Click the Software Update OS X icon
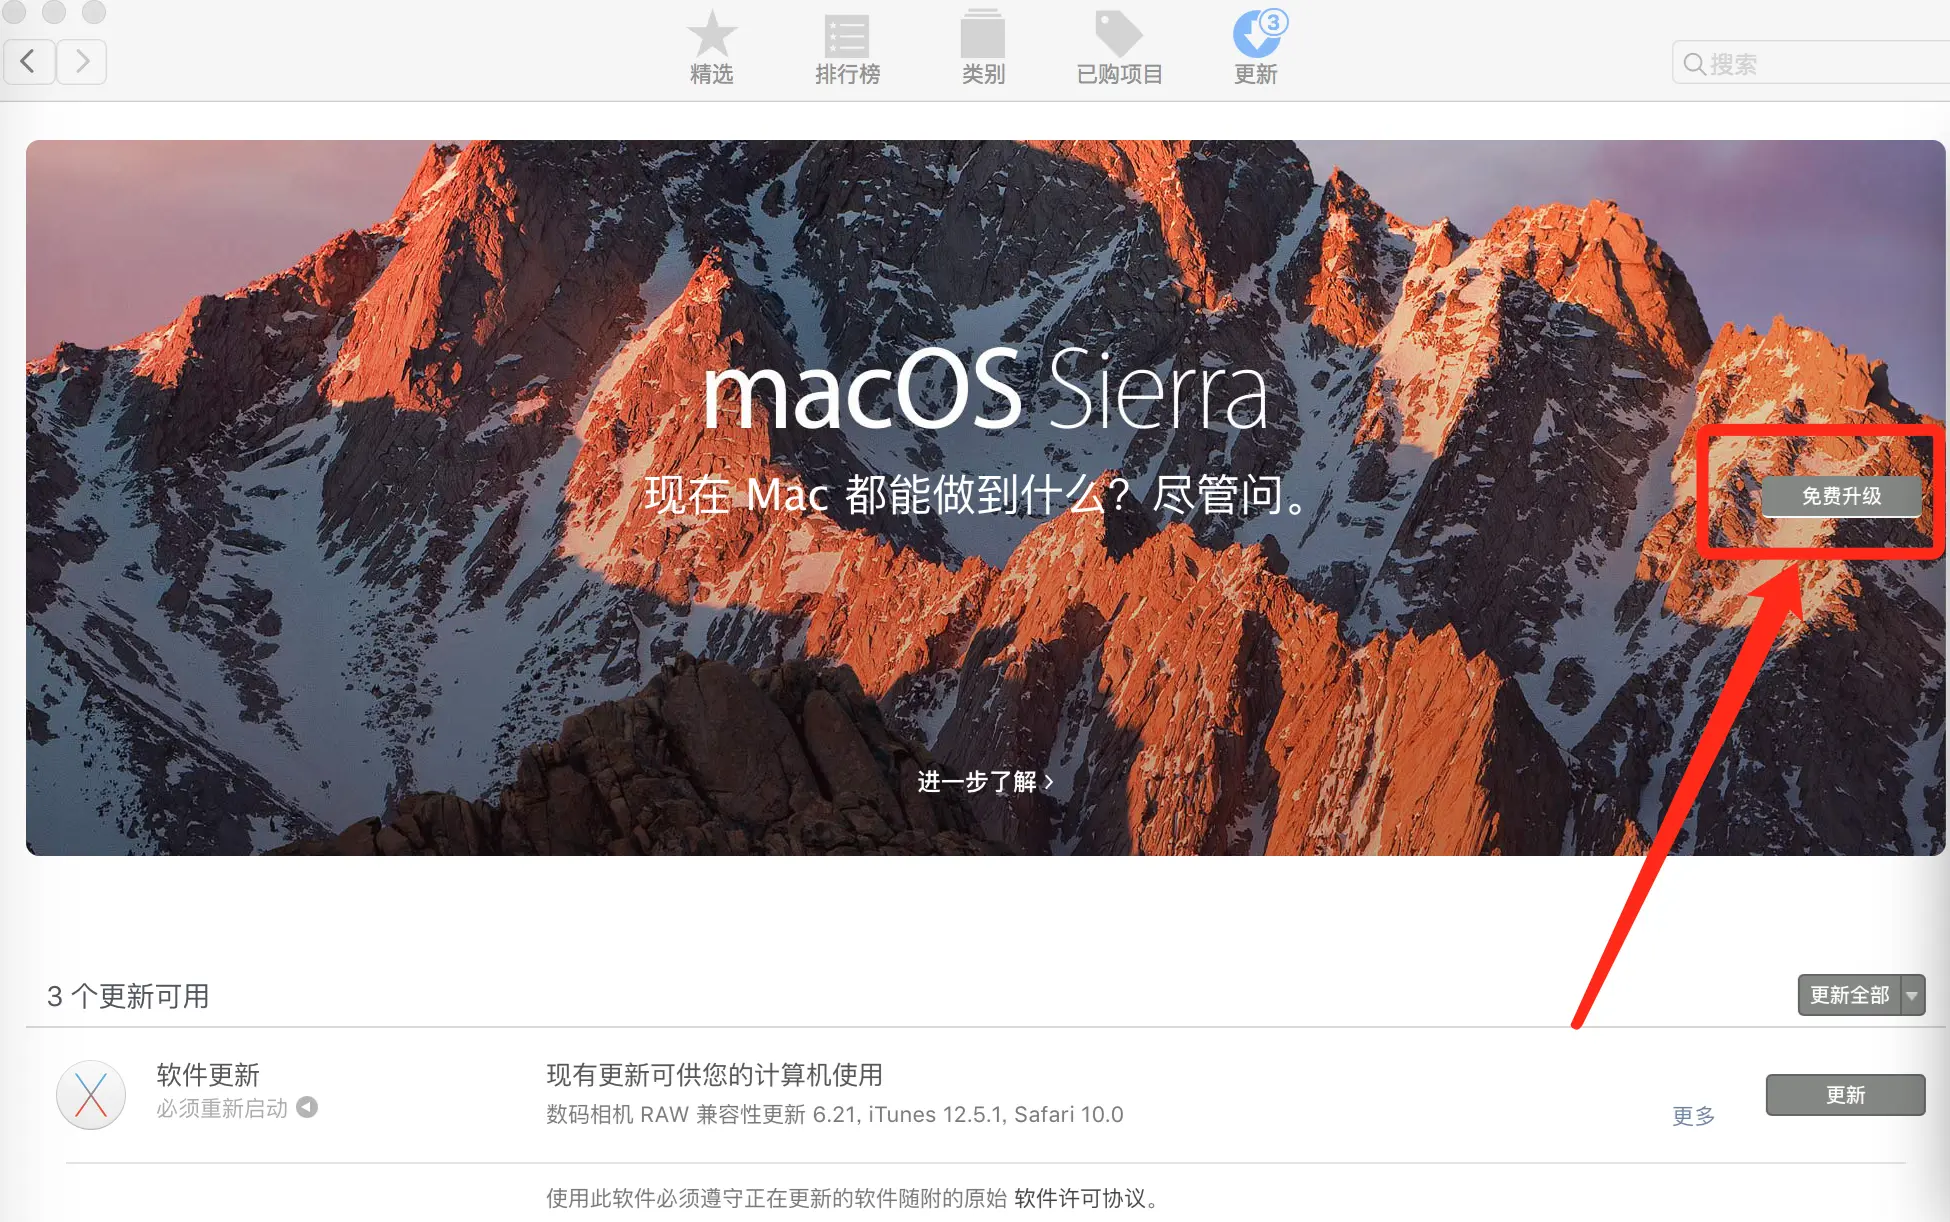Image resolution: width=1950 pixels, height=1222 pixels. pyautogui.click(x=91, y=1095)
